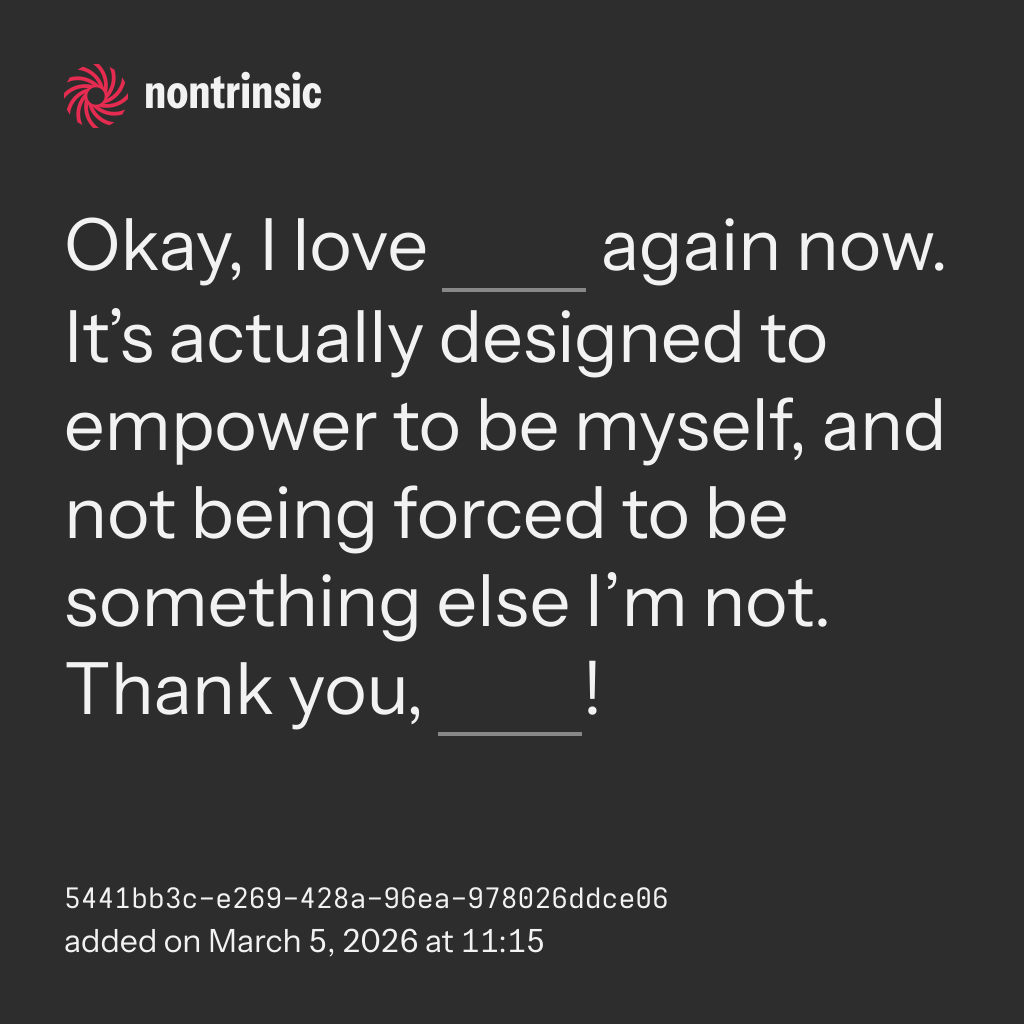Click the word "else" in the quote
This screenshot has height=1024, width=1024.
pyautogui.click(x=508, y=602)
